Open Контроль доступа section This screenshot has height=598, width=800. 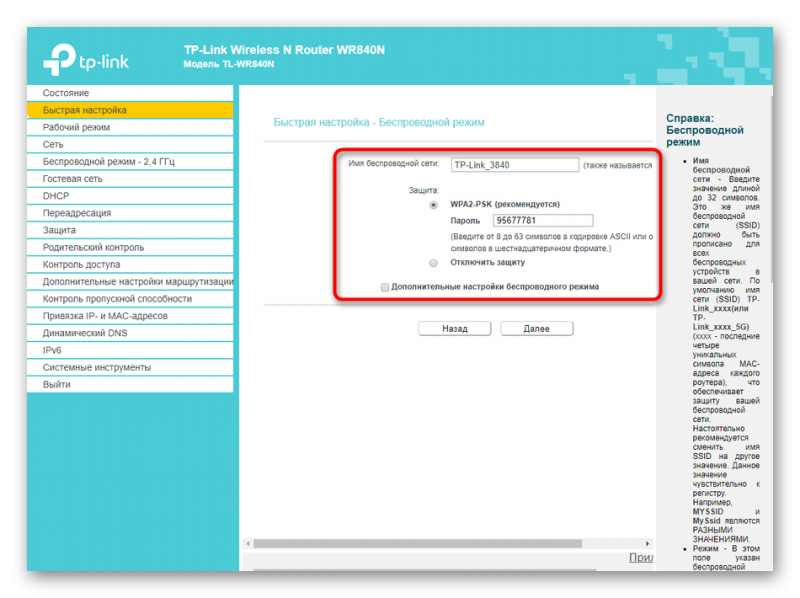[x=130, y=264]
